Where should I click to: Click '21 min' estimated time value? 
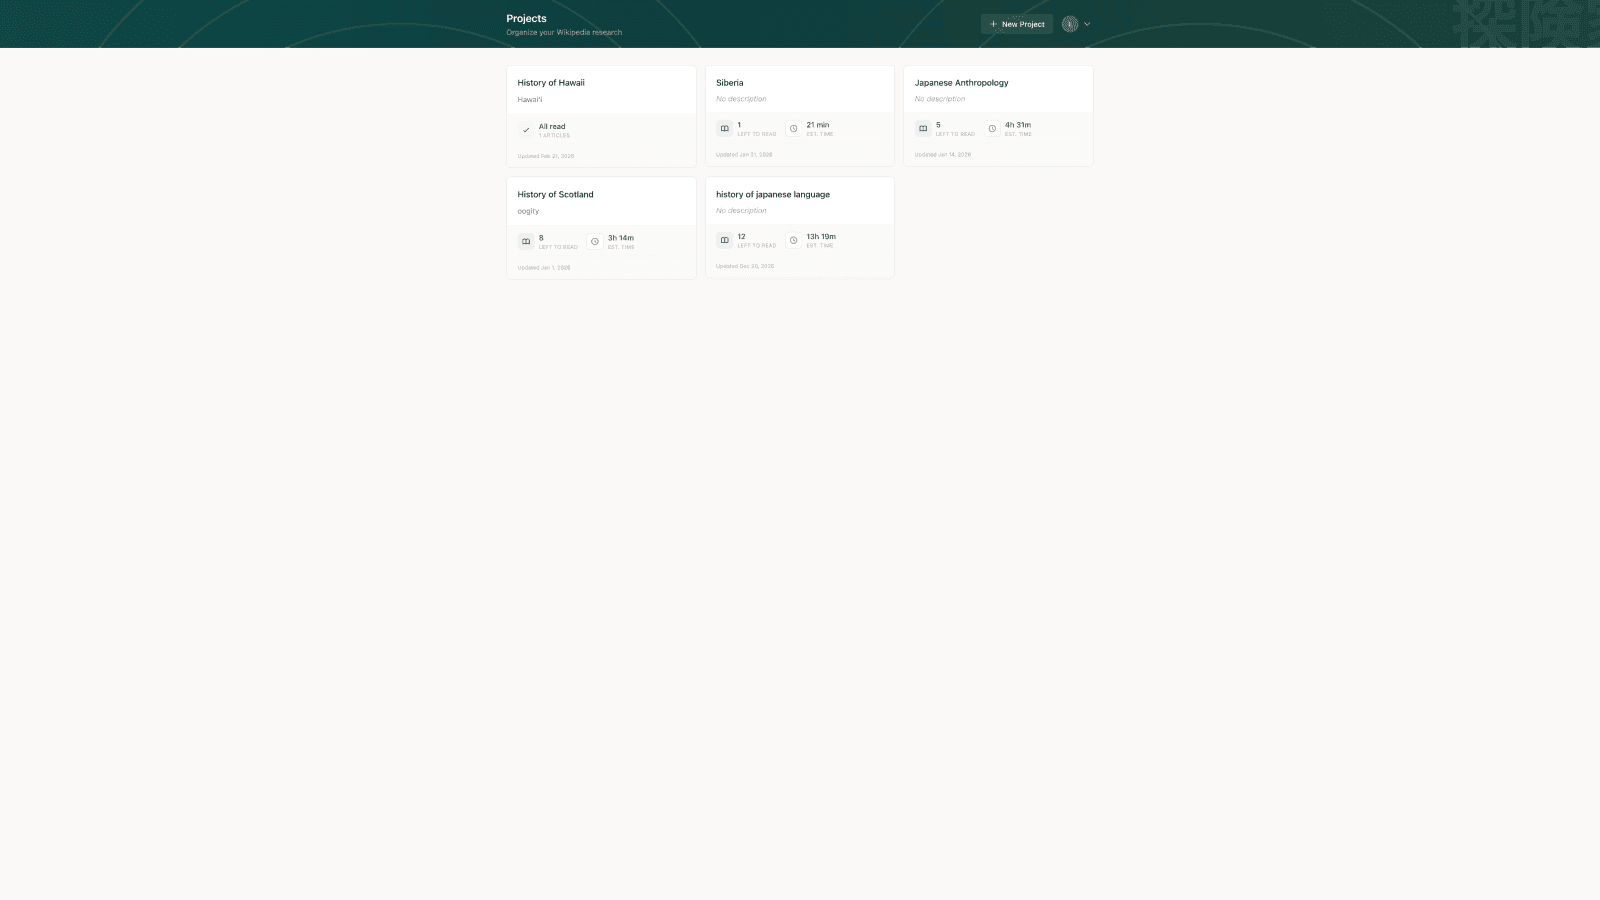818,125
